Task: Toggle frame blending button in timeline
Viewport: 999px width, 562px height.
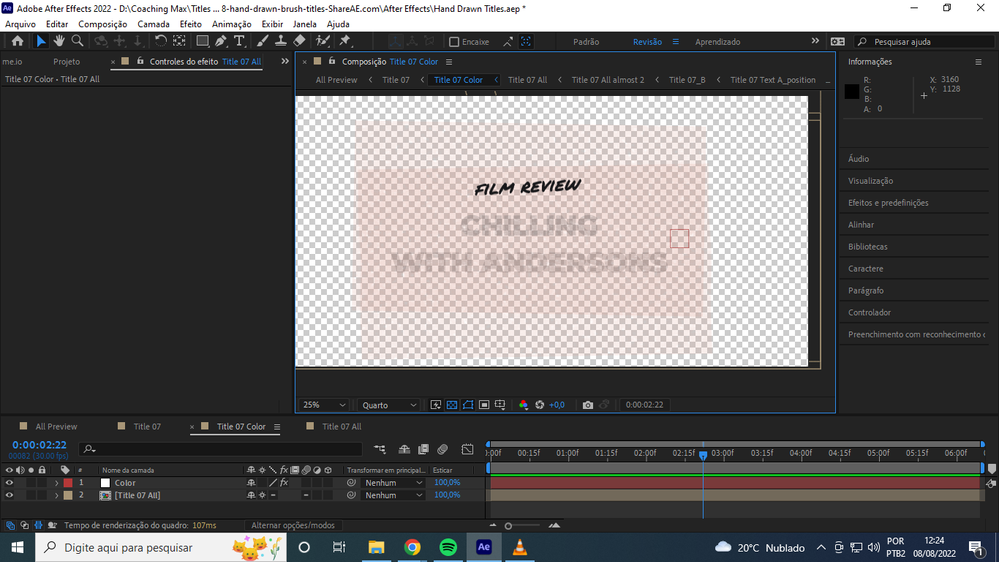Action: pyautogui.click(x=423, y=449)
